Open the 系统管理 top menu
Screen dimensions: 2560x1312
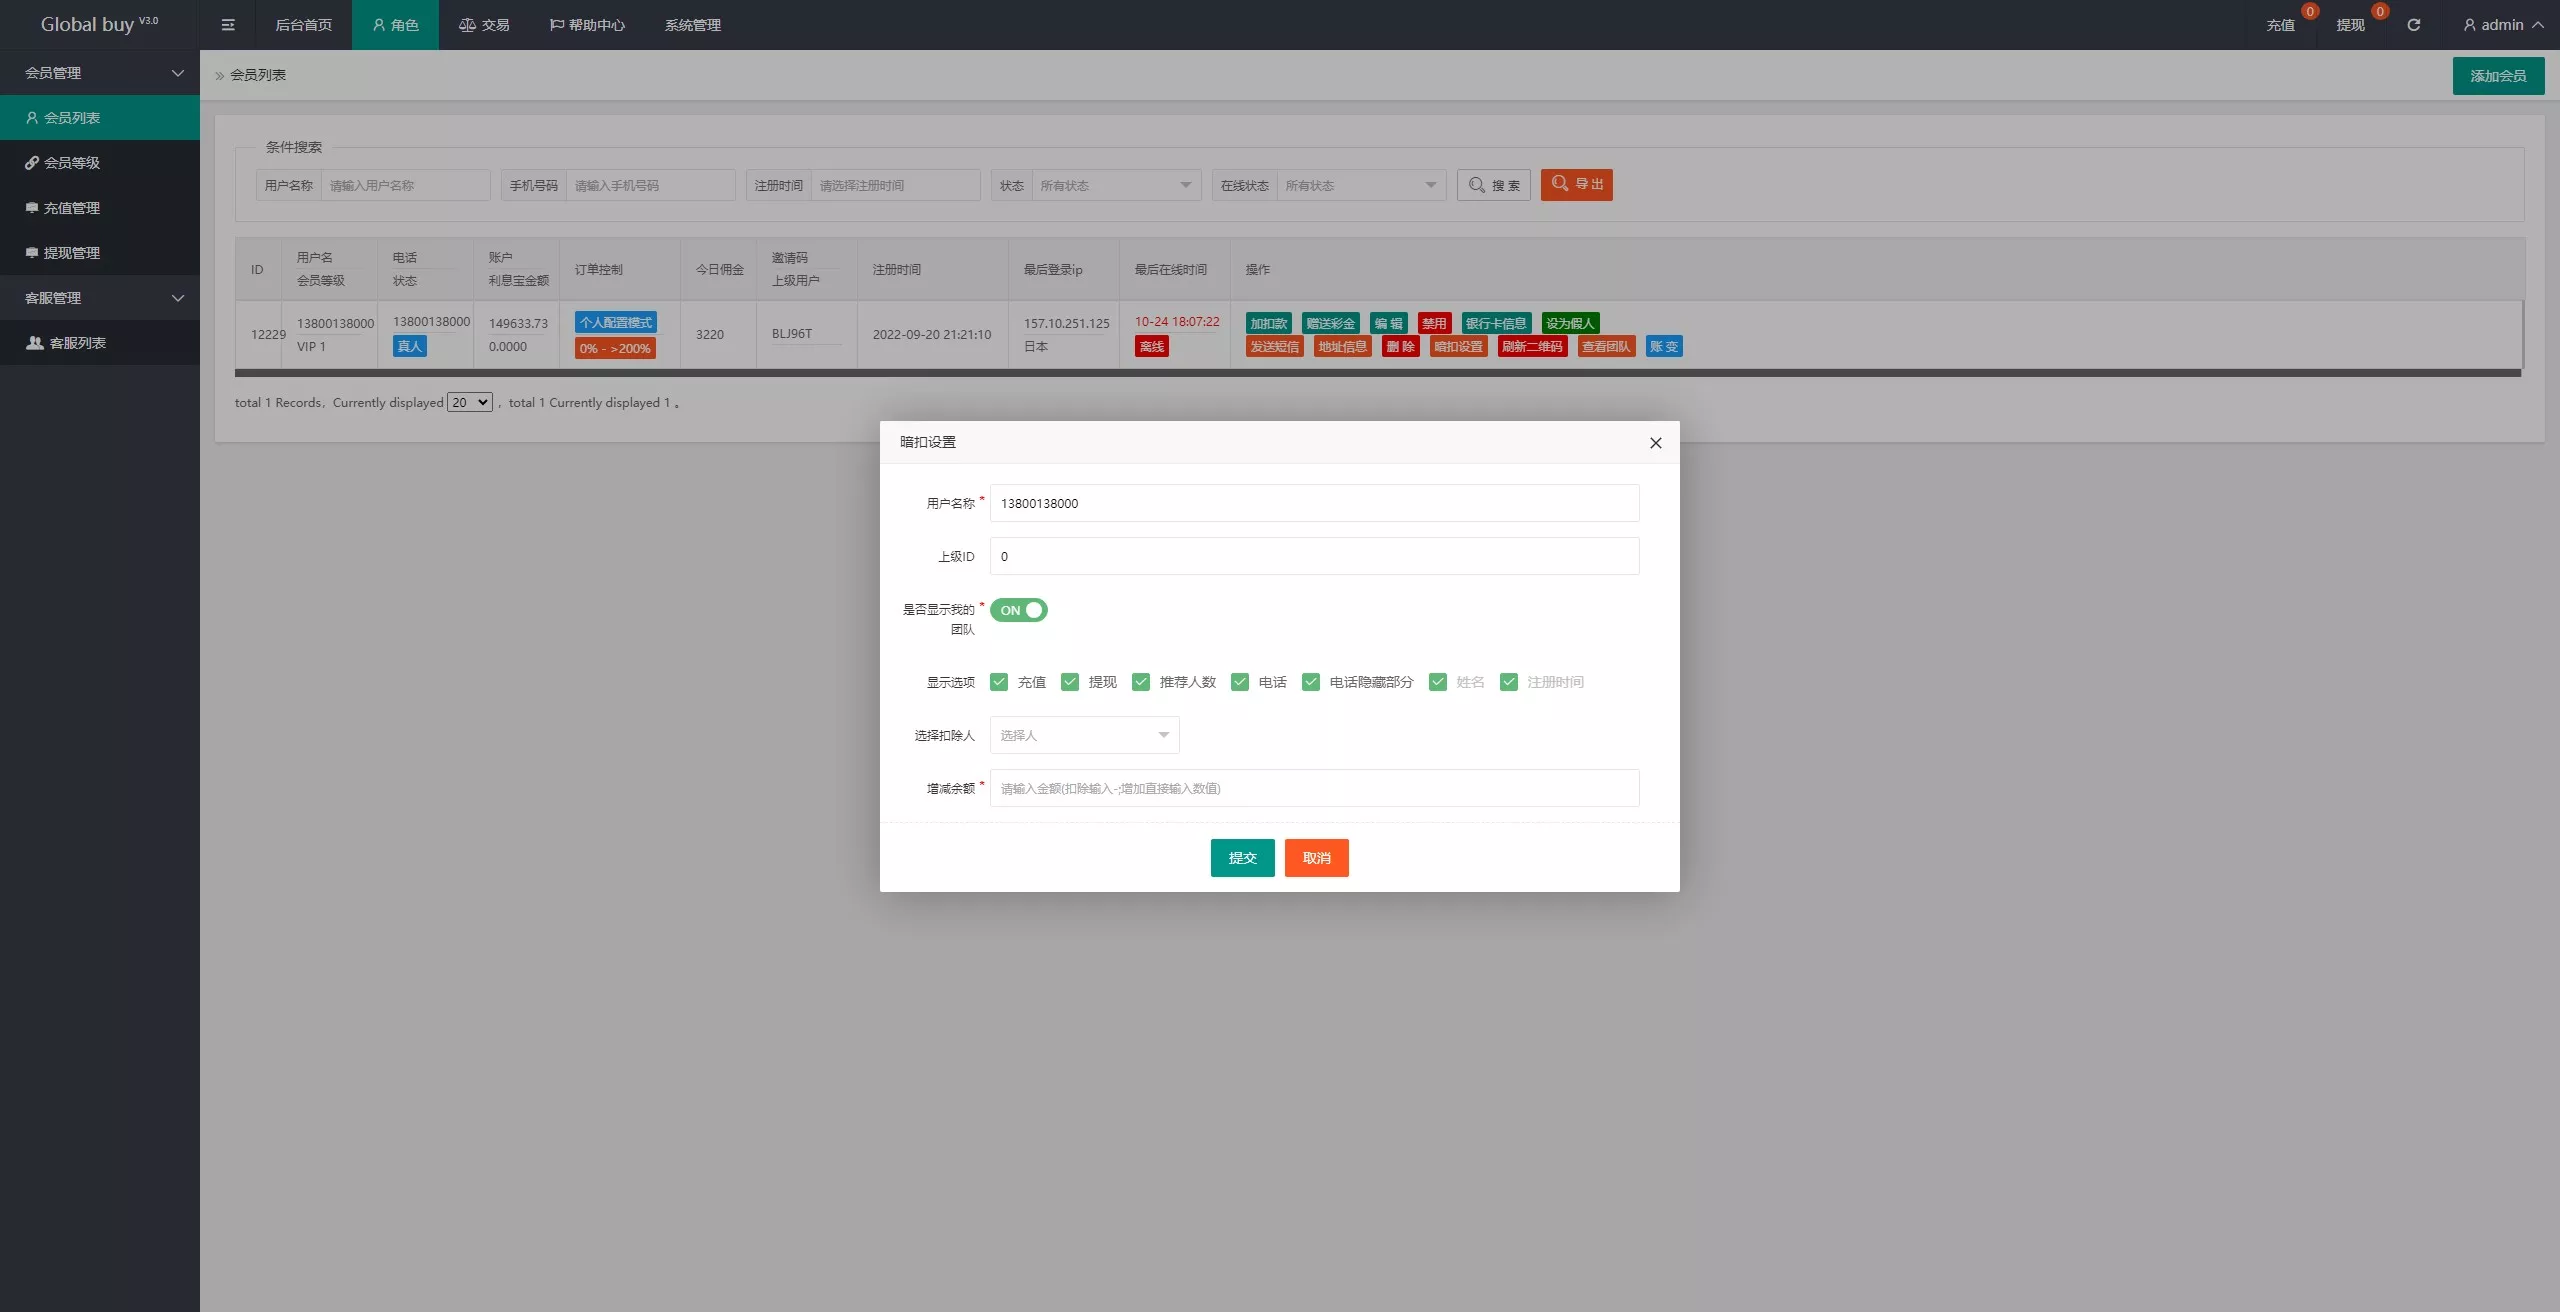tap(693, 25)
